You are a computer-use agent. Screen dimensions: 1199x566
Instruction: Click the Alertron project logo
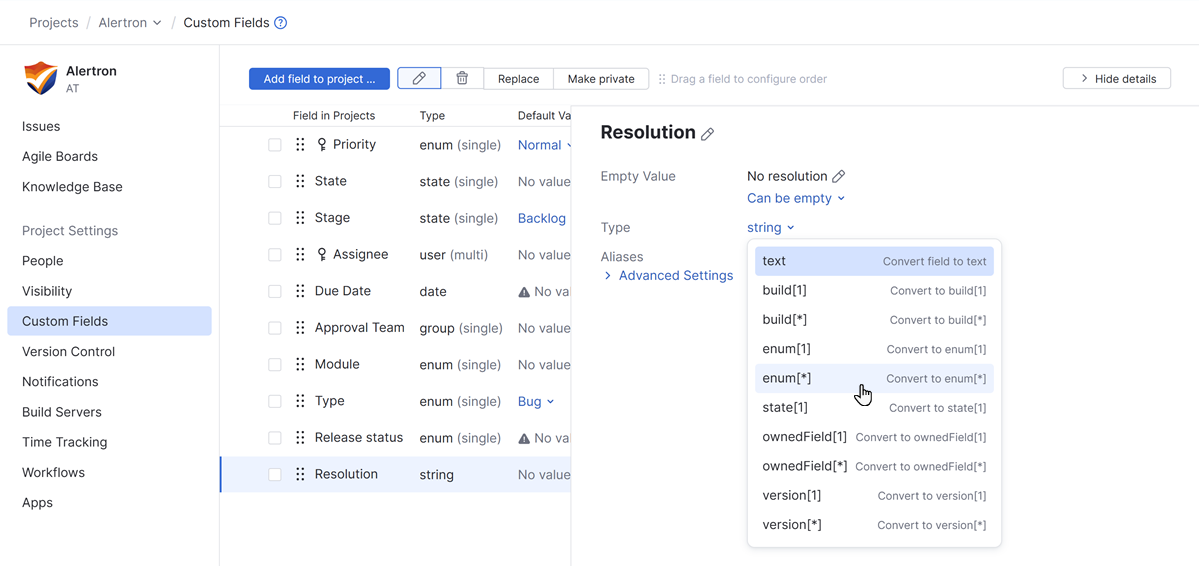(x=41, y=78)
